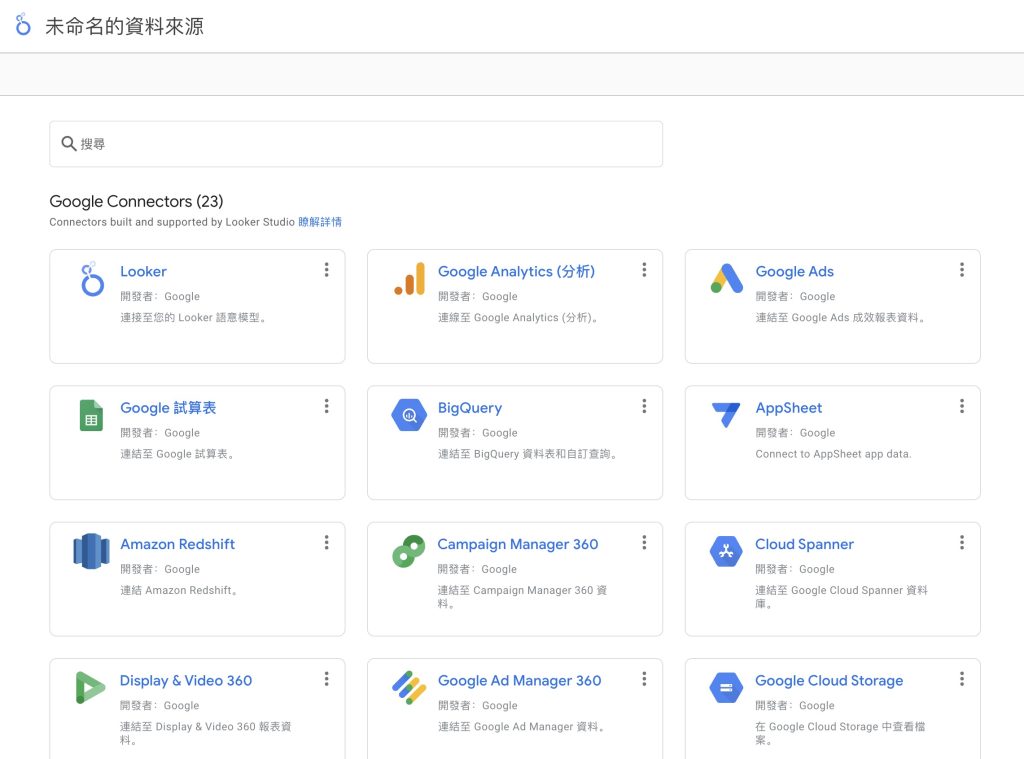Click the Campaign Manager 360 title
The height and width of the screenshot is (759, 1024).
(x=518, y=544)
